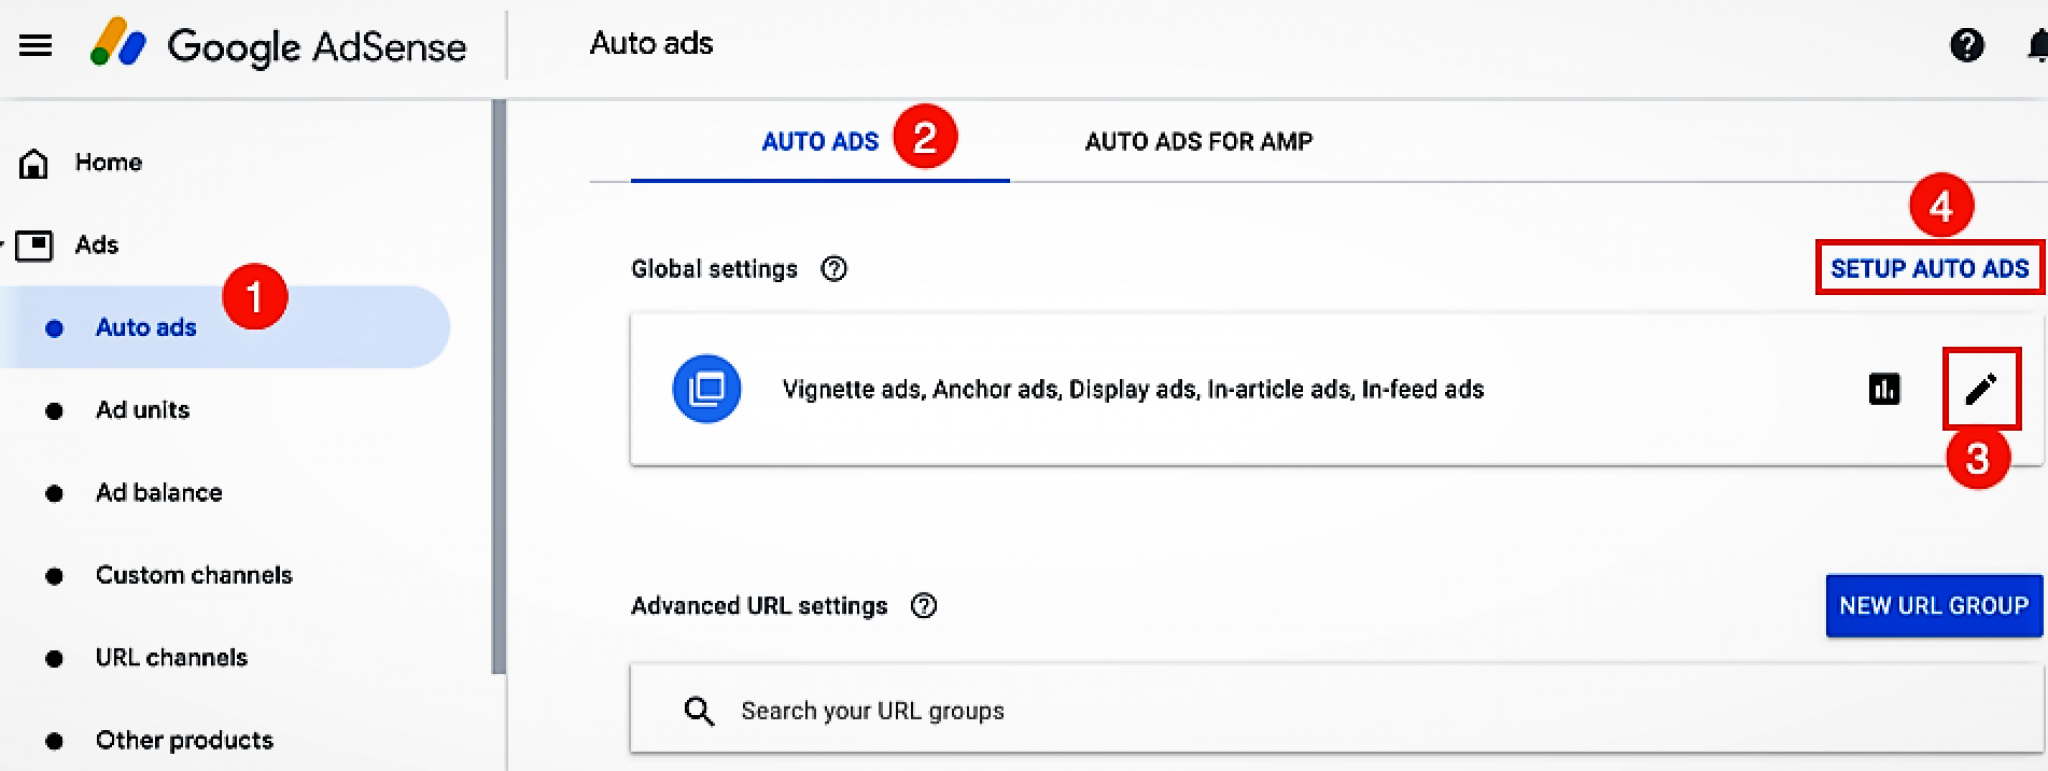This screenshot has width=2048, height=771.
Task: Go to Home in sidebar
Action: [109, 163]
